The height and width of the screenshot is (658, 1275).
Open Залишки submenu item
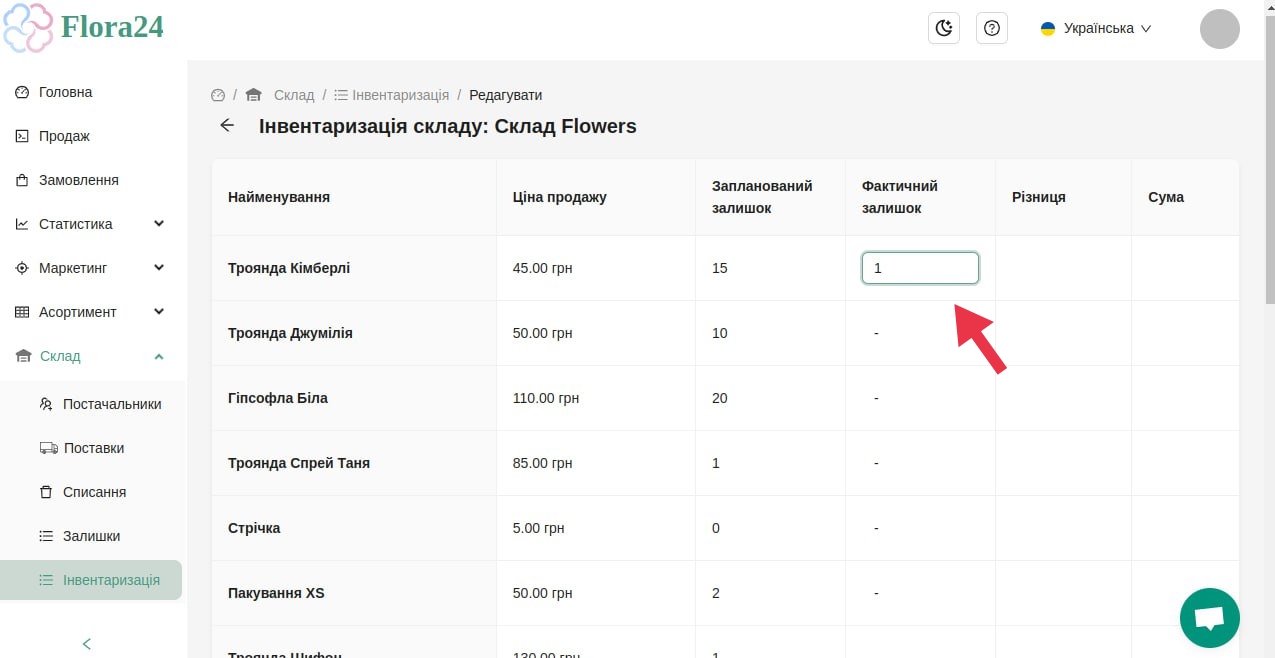[x=93, y=536]
